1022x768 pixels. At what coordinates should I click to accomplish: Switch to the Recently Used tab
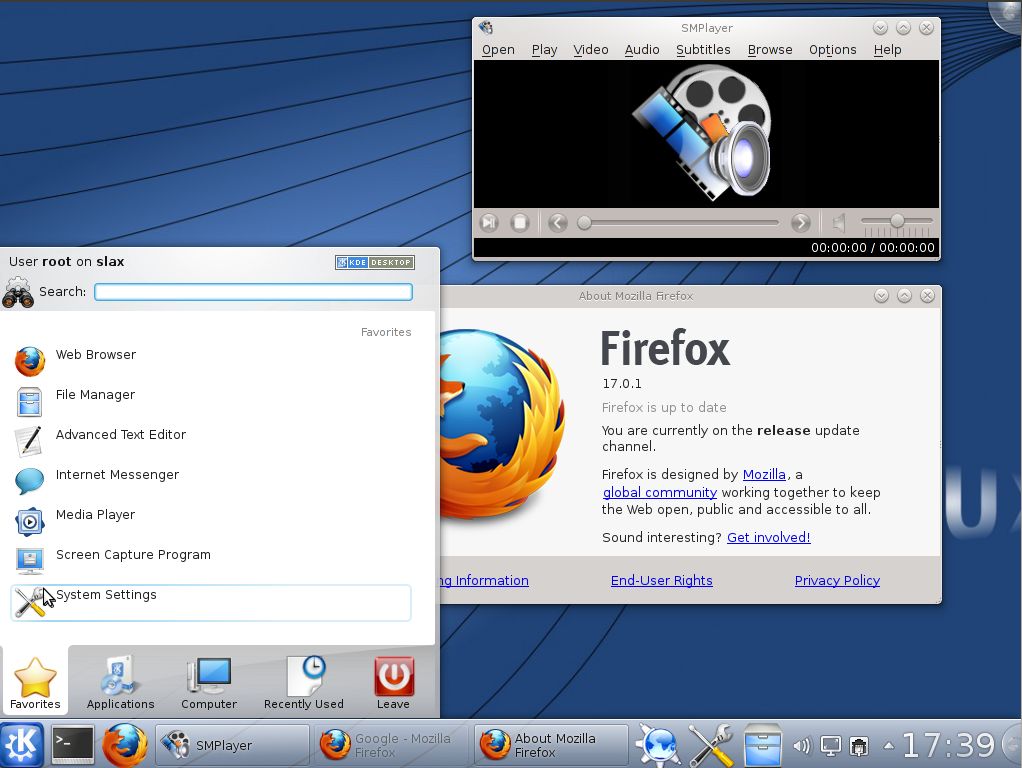[304, 682]
